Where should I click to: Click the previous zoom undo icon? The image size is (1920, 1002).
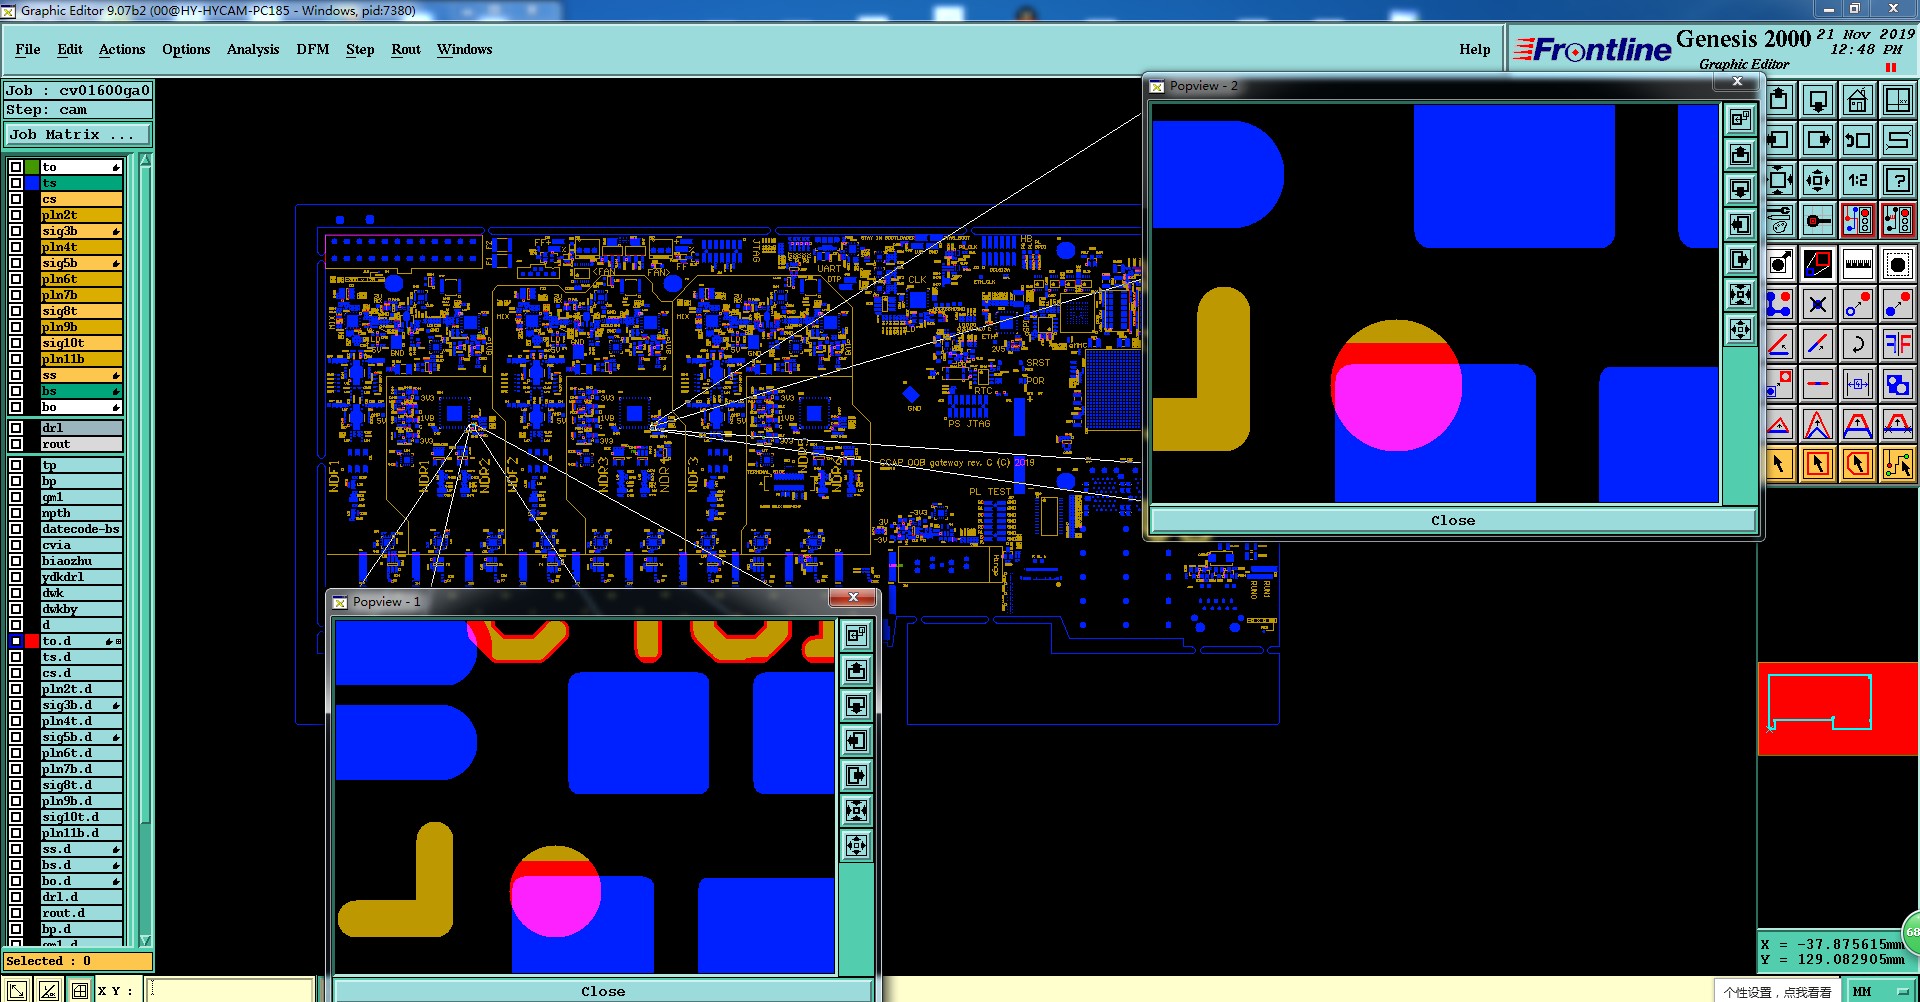pyautogui.click(x=1858, y=140)
